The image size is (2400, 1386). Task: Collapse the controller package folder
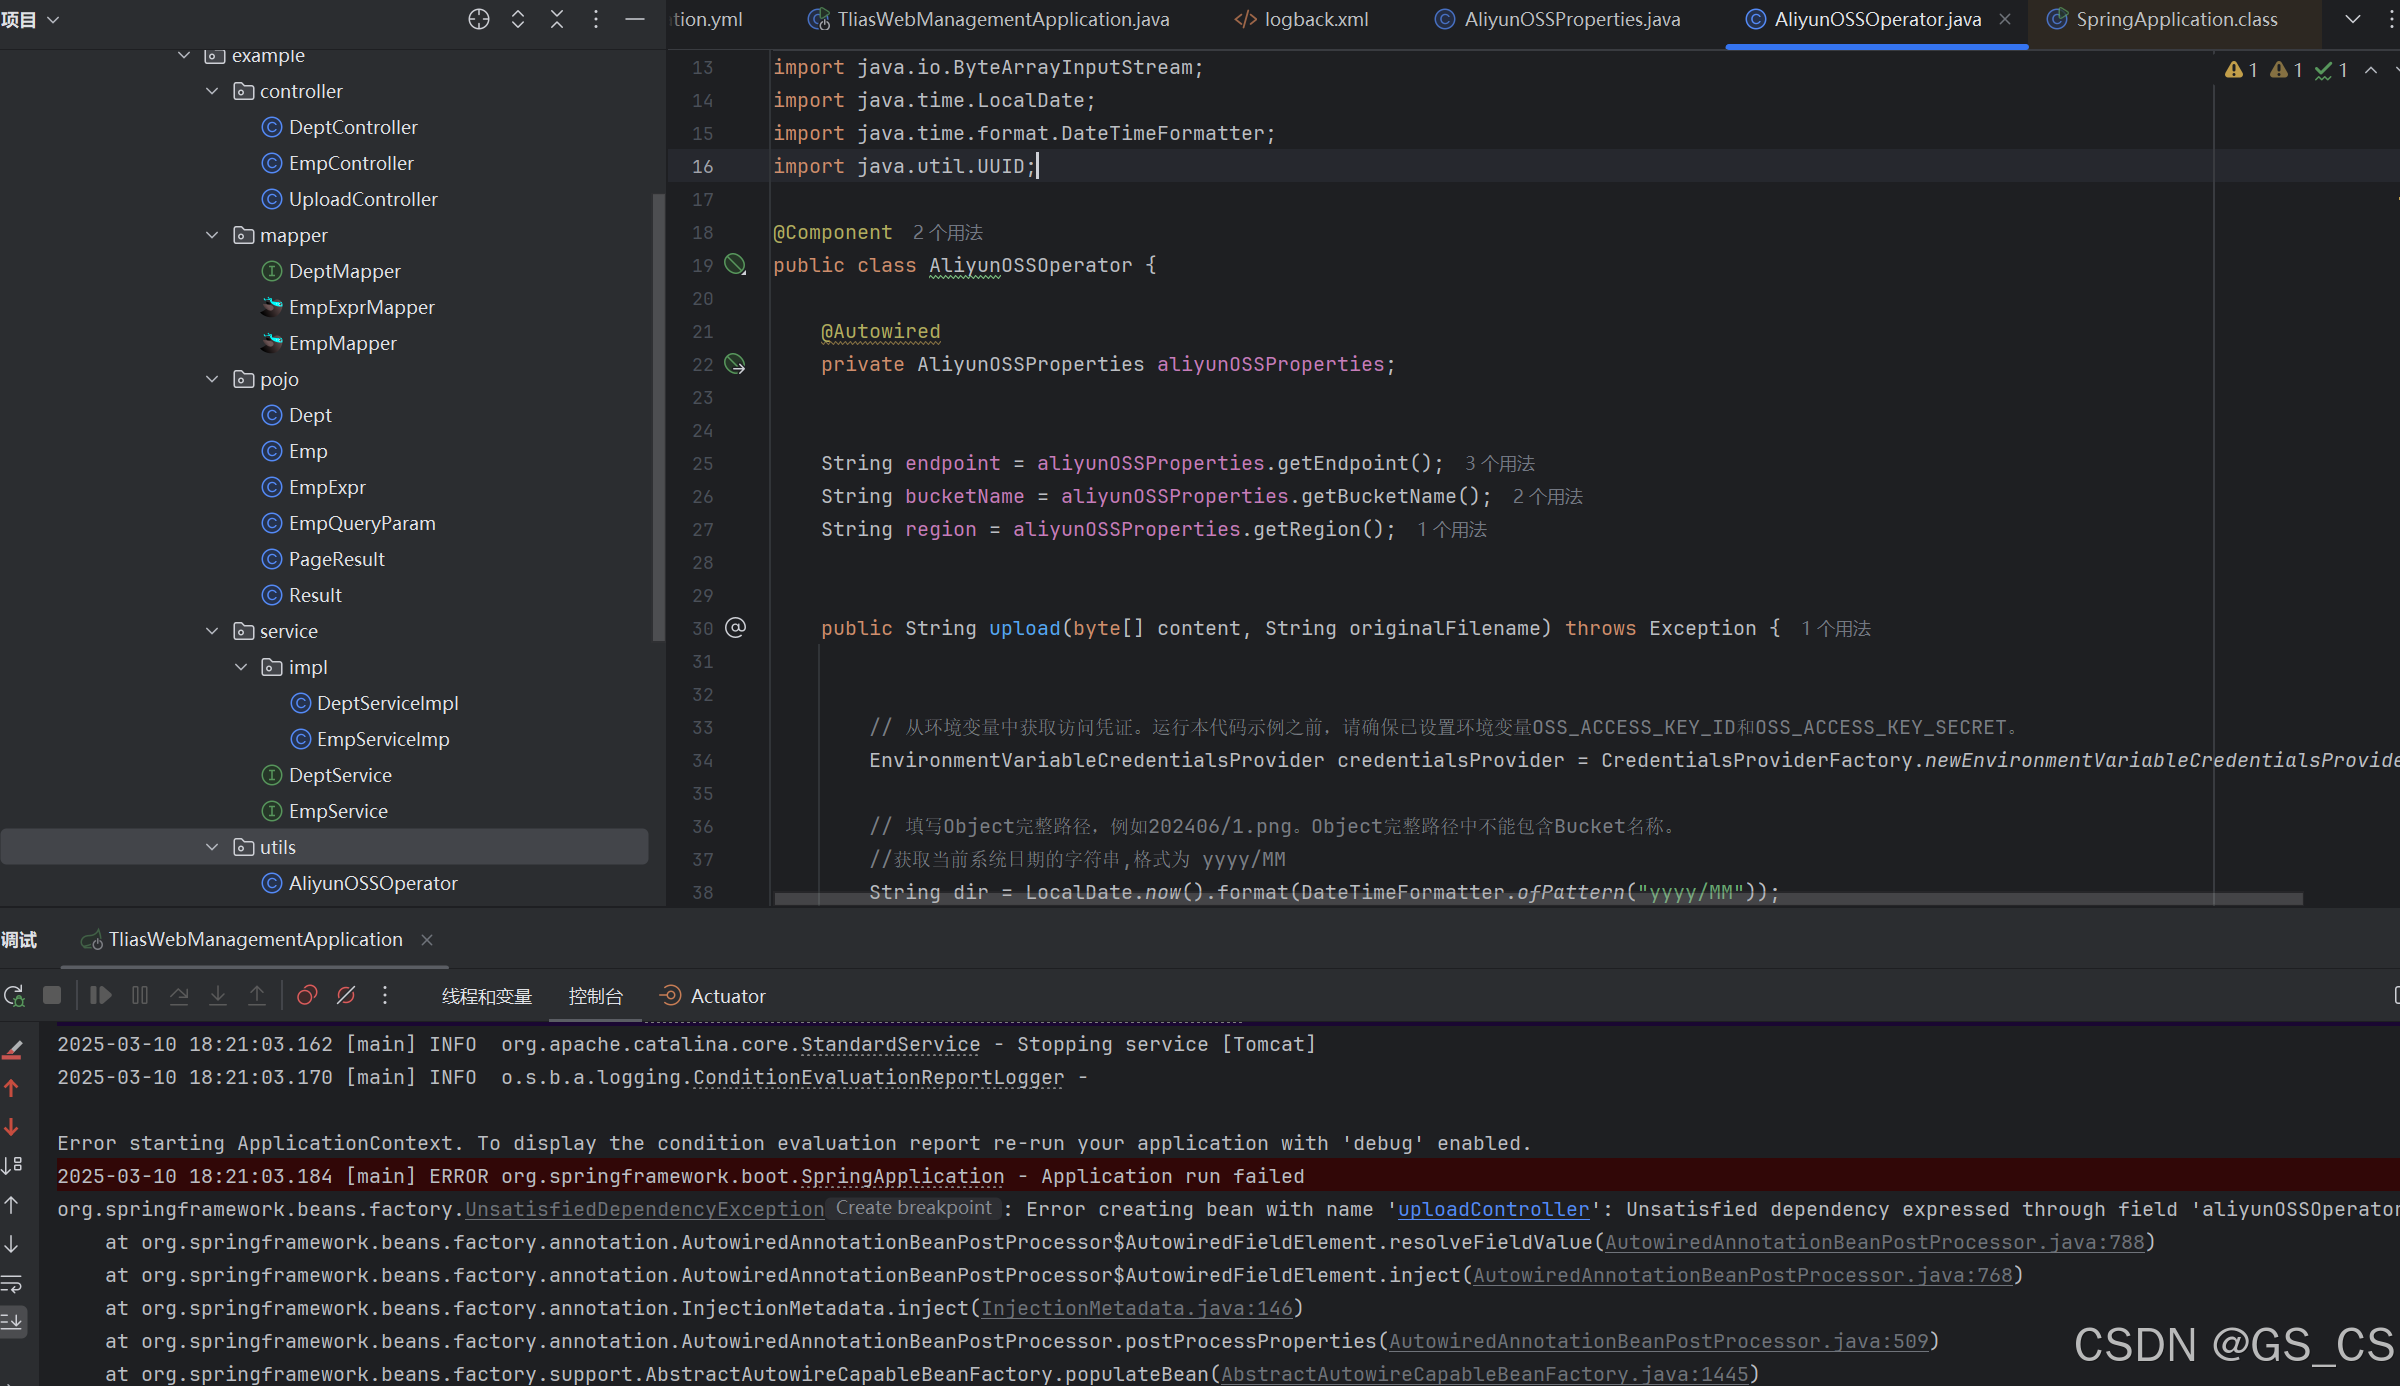click(x=212, y=91)
